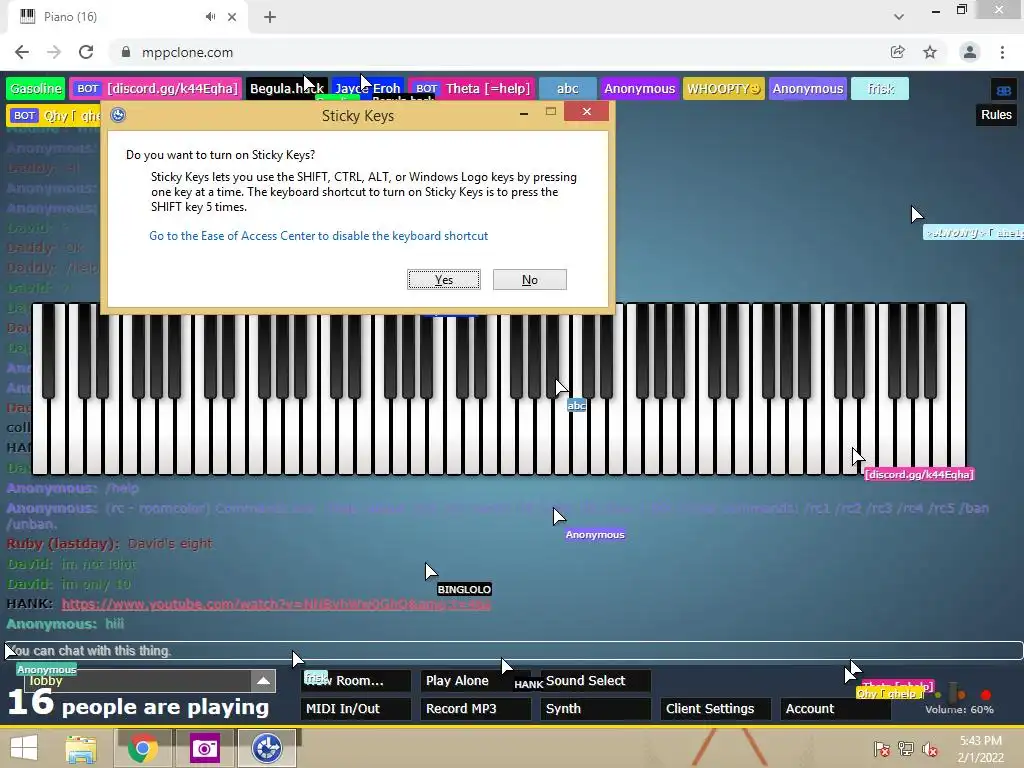1024x768 pixels.
Task: Click the blue icon above Rules
Action: pos(1004,90)
